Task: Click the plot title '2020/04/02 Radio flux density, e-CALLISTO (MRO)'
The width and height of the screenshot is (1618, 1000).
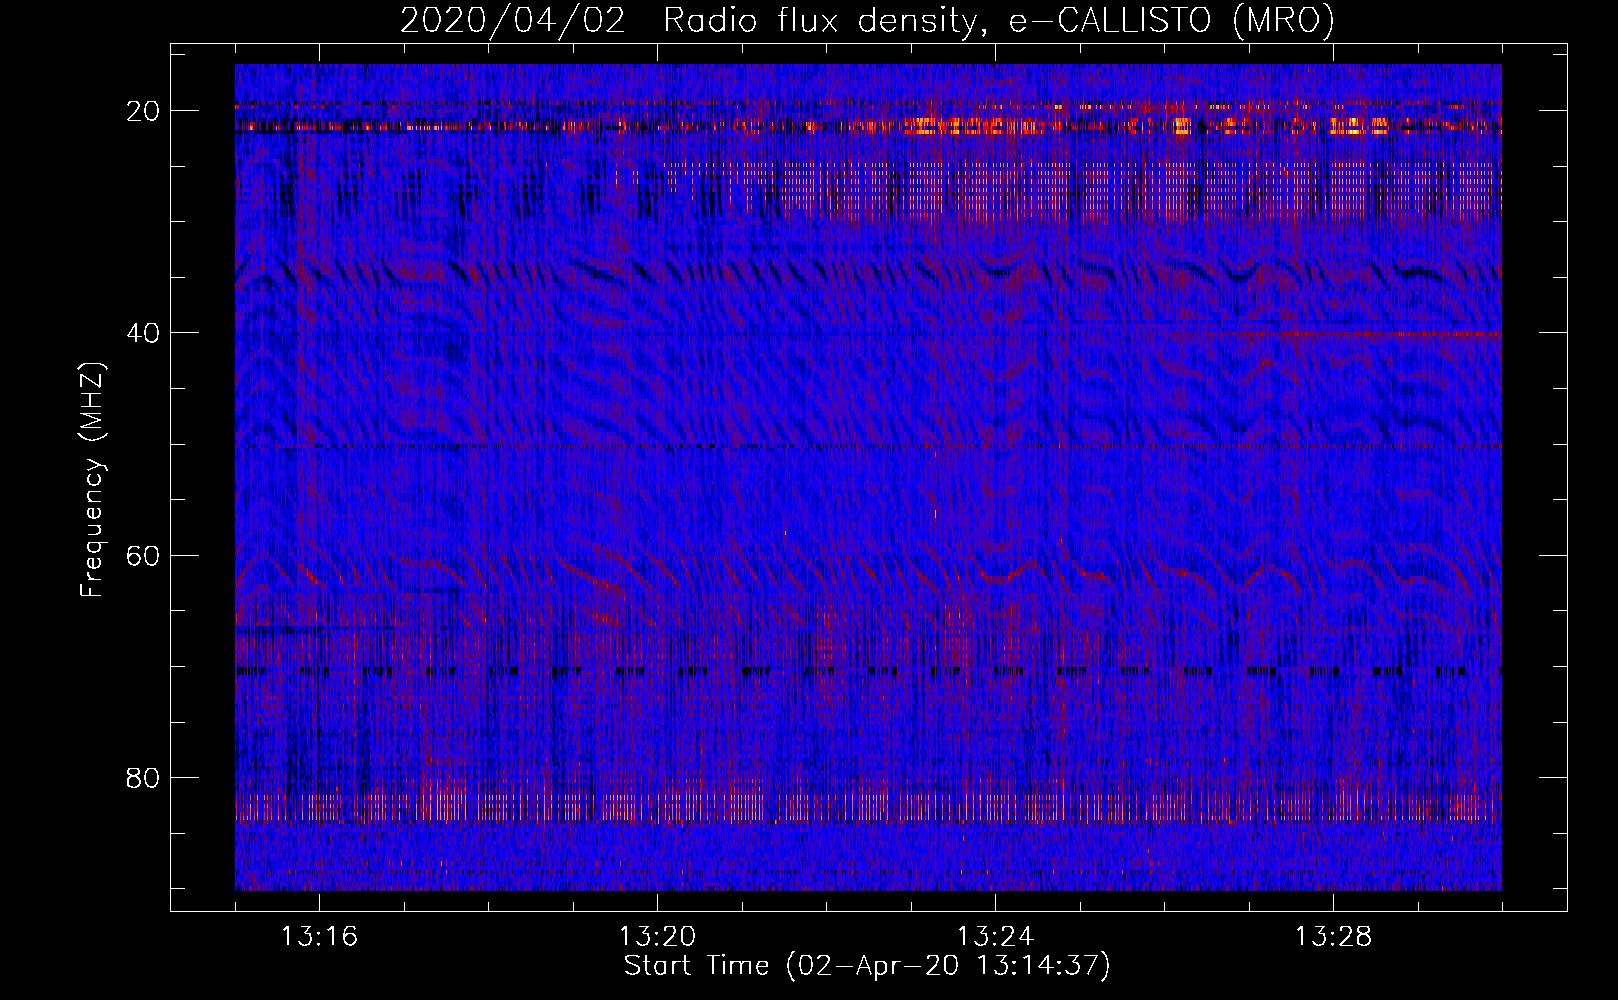Action: 867,20
